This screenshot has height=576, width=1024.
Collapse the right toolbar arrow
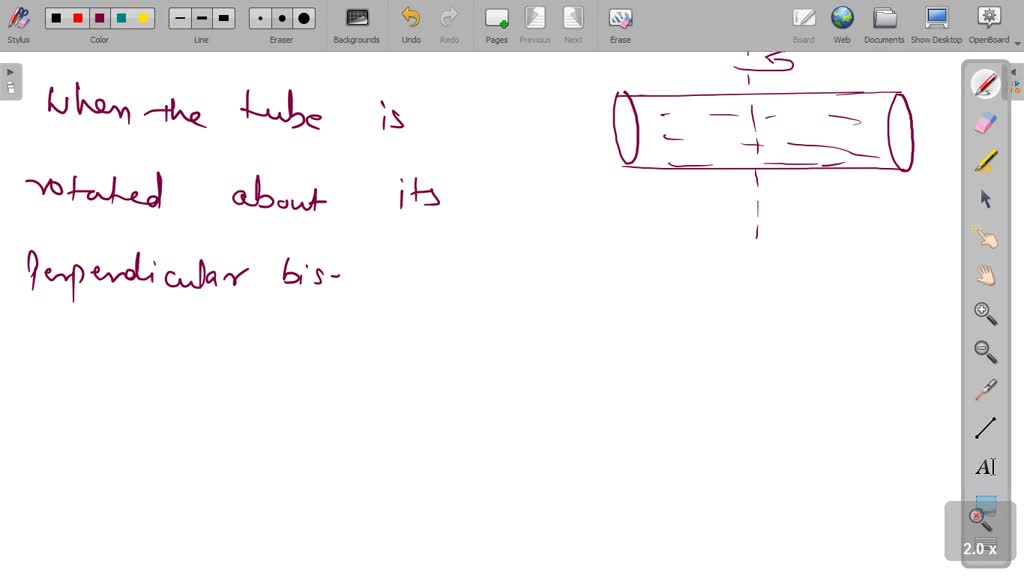1014,72
